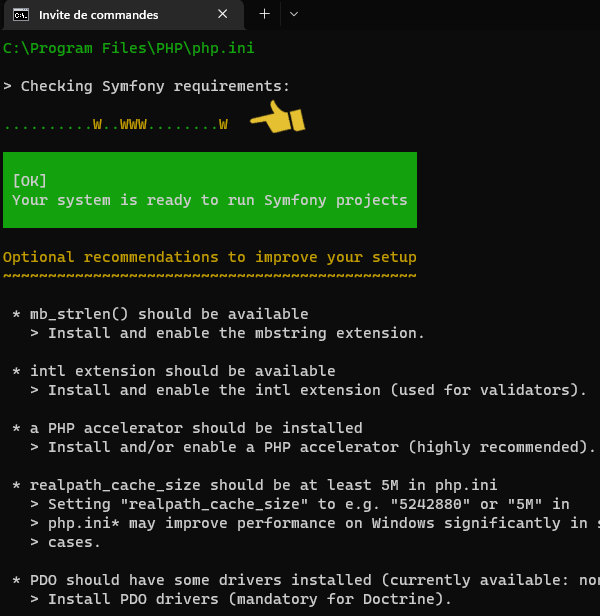The width and height of the screenshot is (600, 616).
Task: Click 'mb_strlen() should be available' line
Action: coord(160,314)
